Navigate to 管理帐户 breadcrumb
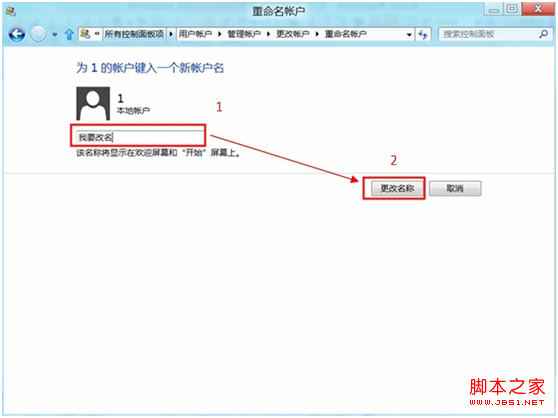 click(x=244, y=34)
